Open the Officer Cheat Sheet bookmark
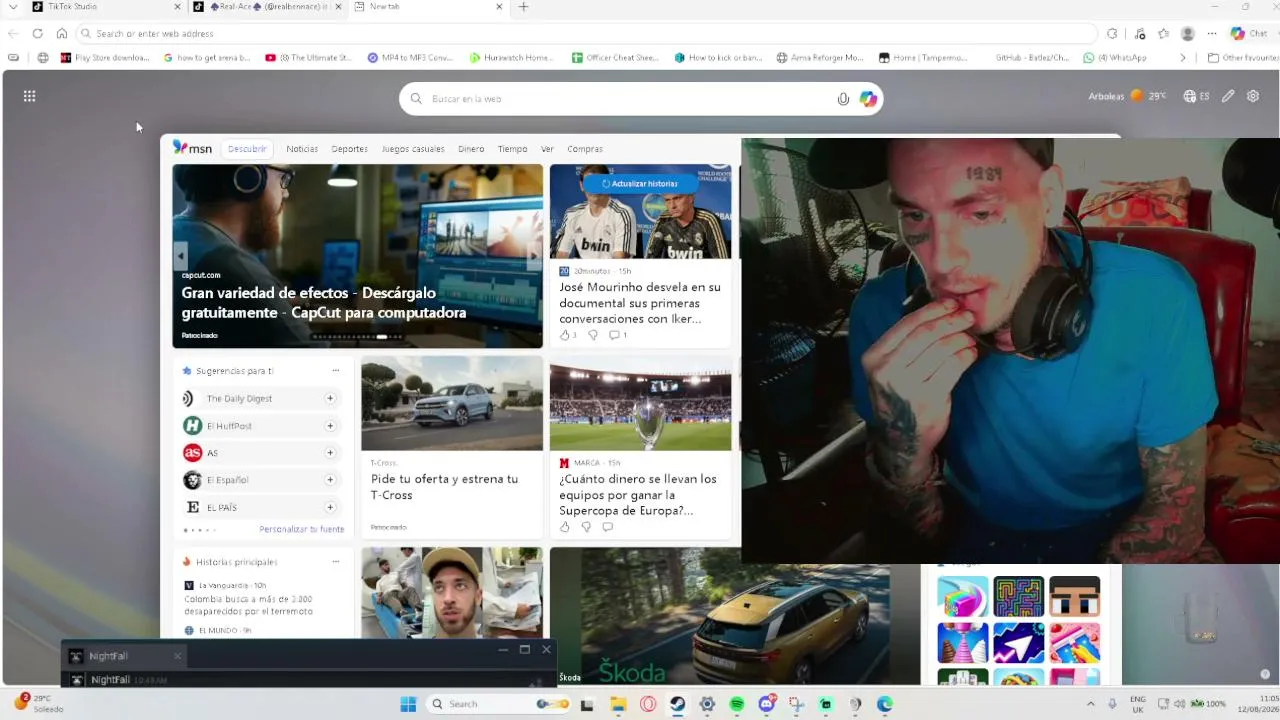Image resolution: width=1280 pixels, height=720 pixels. point(615,58)
